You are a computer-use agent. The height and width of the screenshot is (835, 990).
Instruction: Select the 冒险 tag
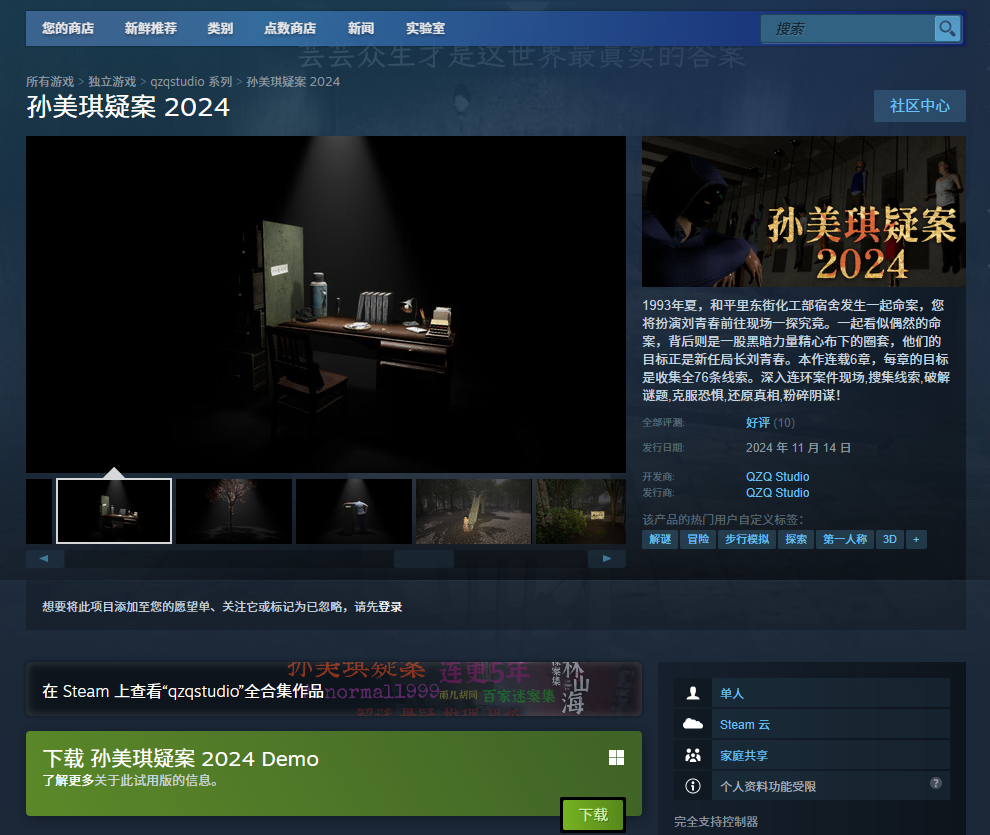click(698, 539)
